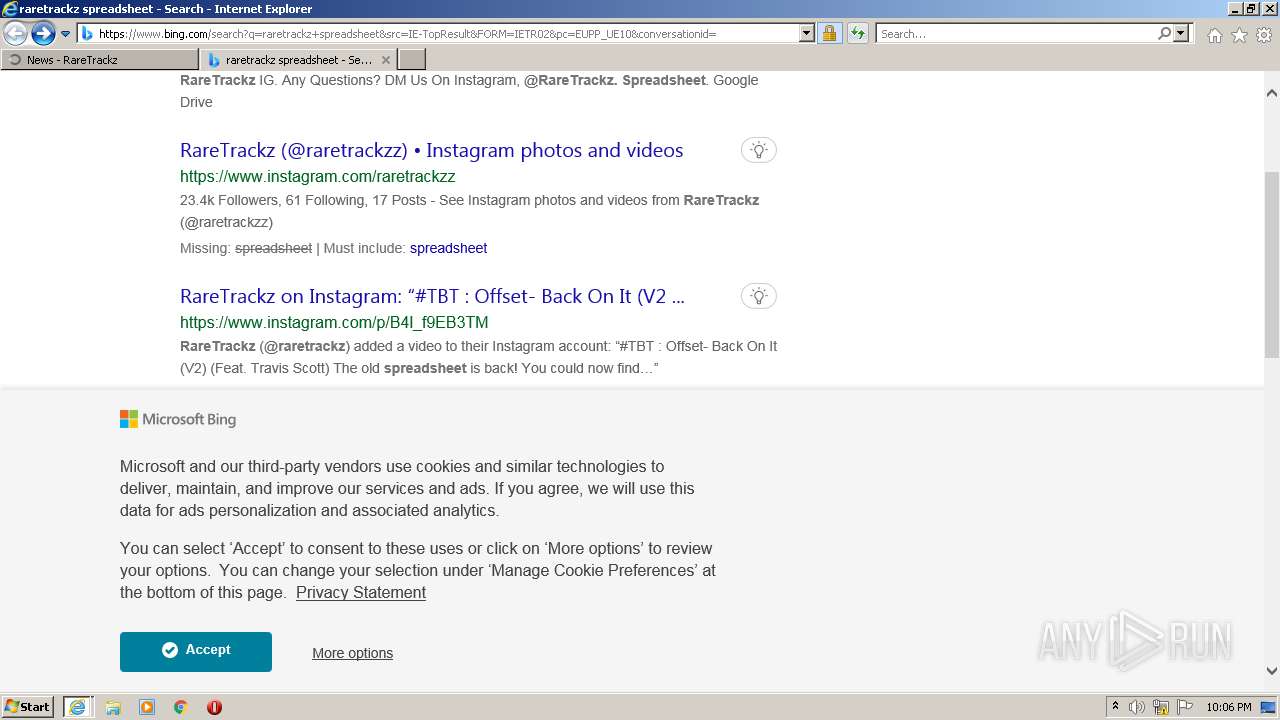Open the File Explorer taskbar icon
This screenshot has height=720, width=1280.
(x=113, y=707)
